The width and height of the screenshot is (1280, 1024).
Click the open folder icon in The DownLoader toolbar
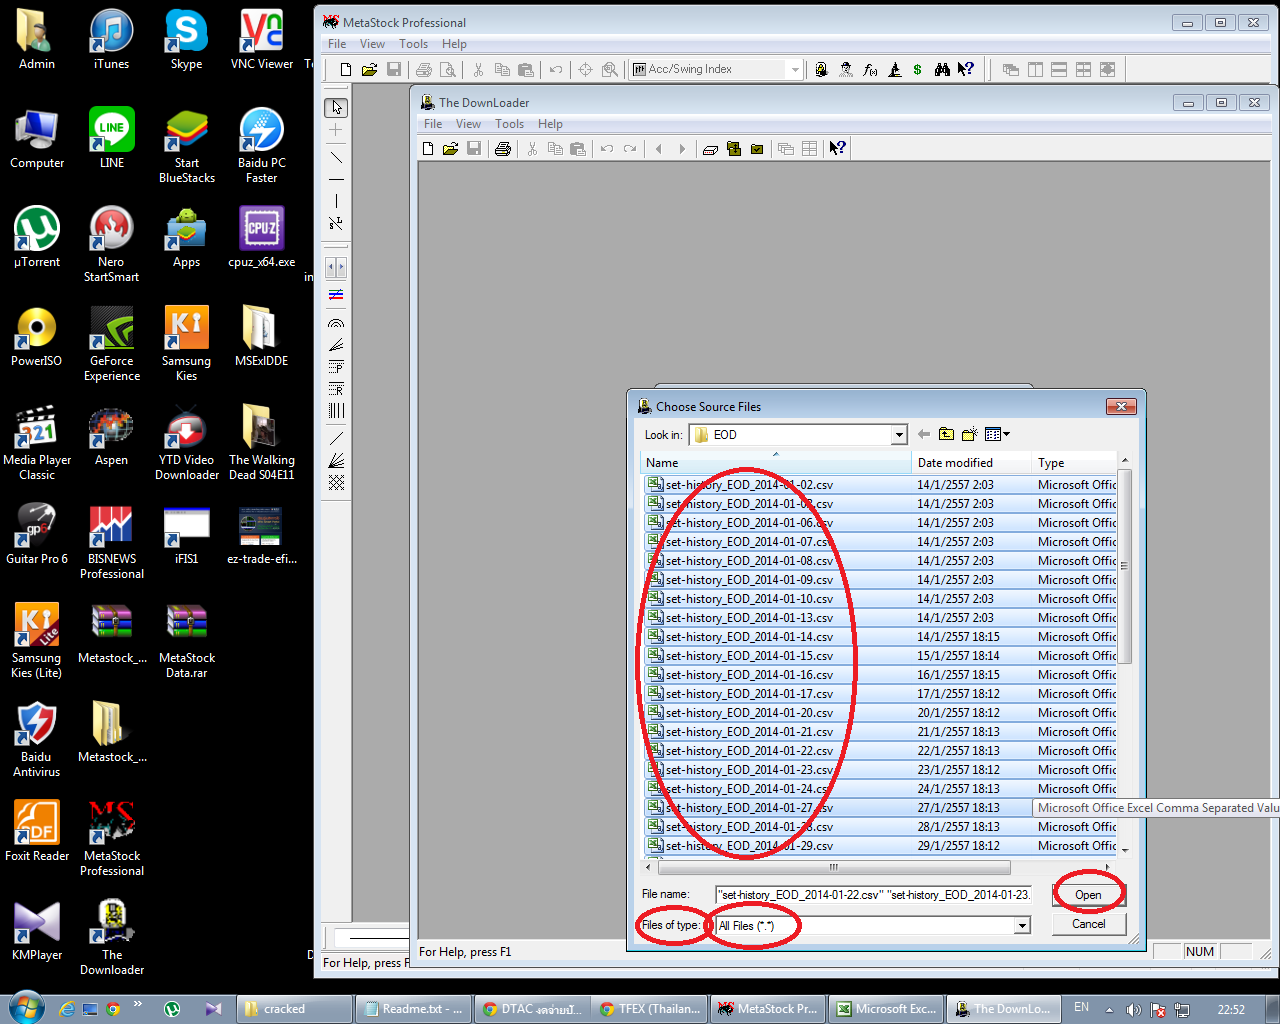pos(450,148)
